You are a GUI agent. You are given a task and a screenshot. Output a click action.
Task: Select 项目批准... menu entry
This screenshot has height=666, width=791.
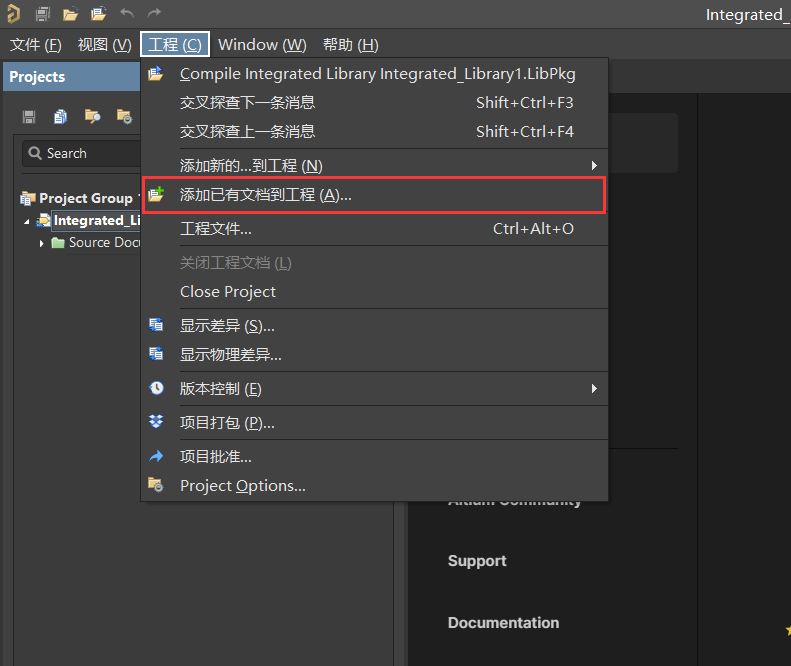(374, 457)
